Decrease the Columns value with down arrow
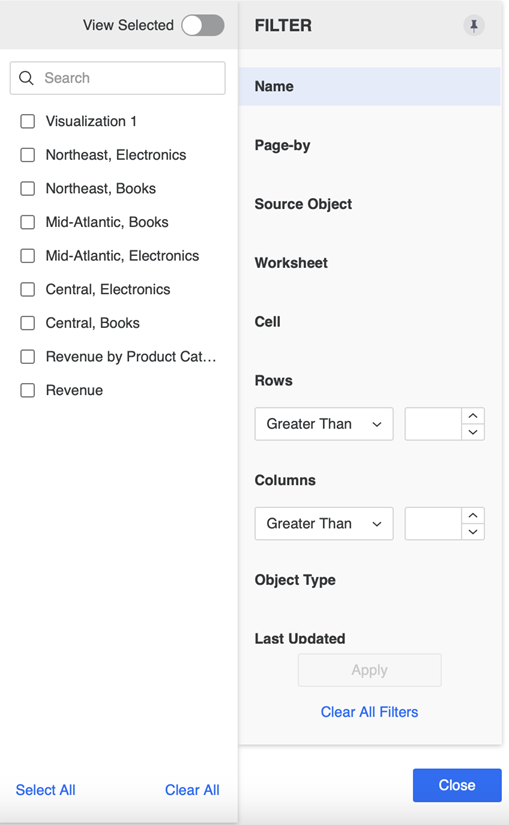This screenshot has width=509, height=825. click(x=473, y=532)
